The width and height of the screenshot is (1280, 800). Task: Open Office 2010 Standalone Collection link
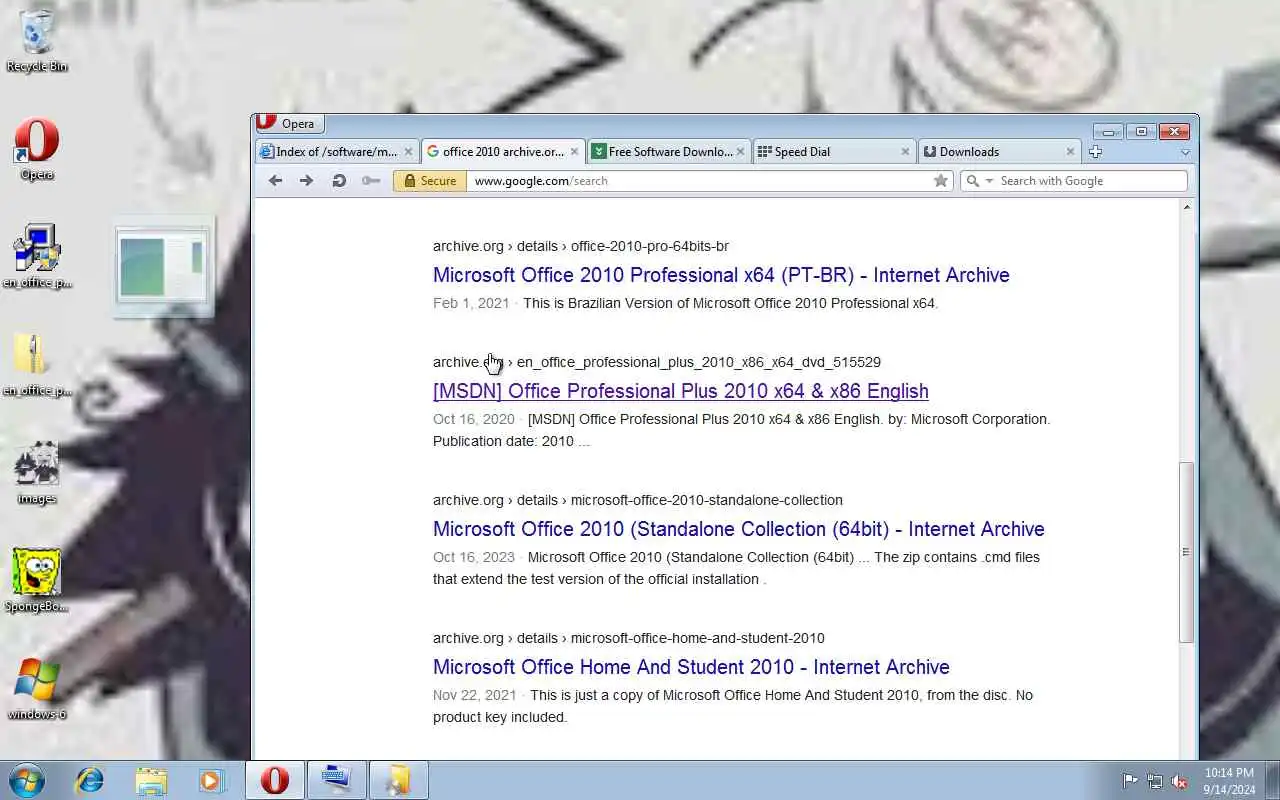(x=739, y=529)
